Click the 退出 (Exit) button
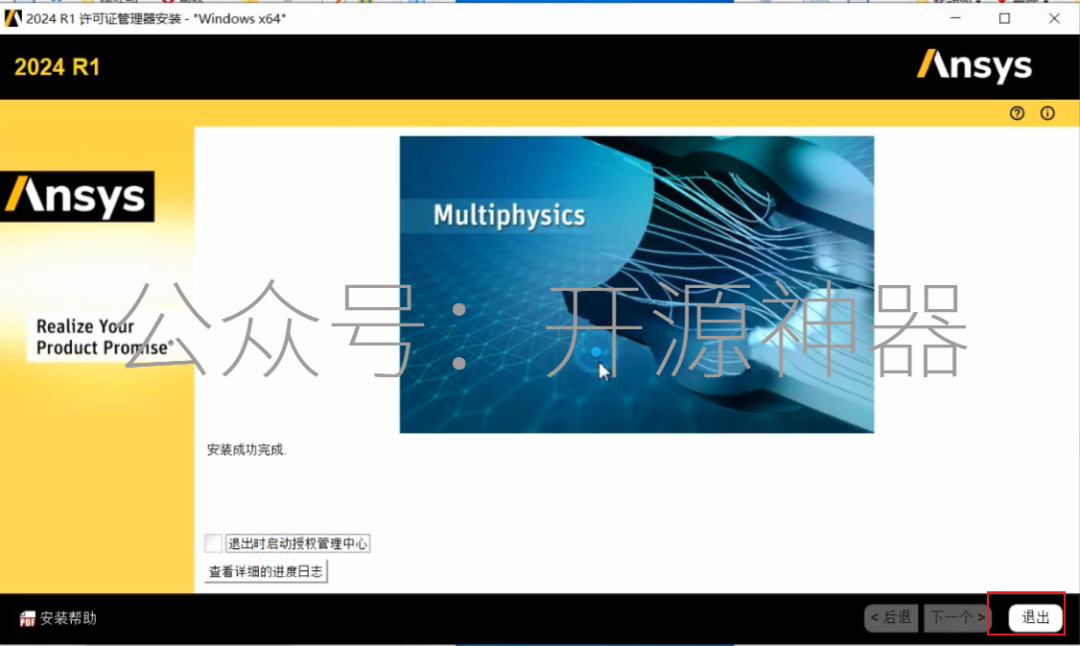This screenshot has height=646, width=1080. click(1035, 617)
